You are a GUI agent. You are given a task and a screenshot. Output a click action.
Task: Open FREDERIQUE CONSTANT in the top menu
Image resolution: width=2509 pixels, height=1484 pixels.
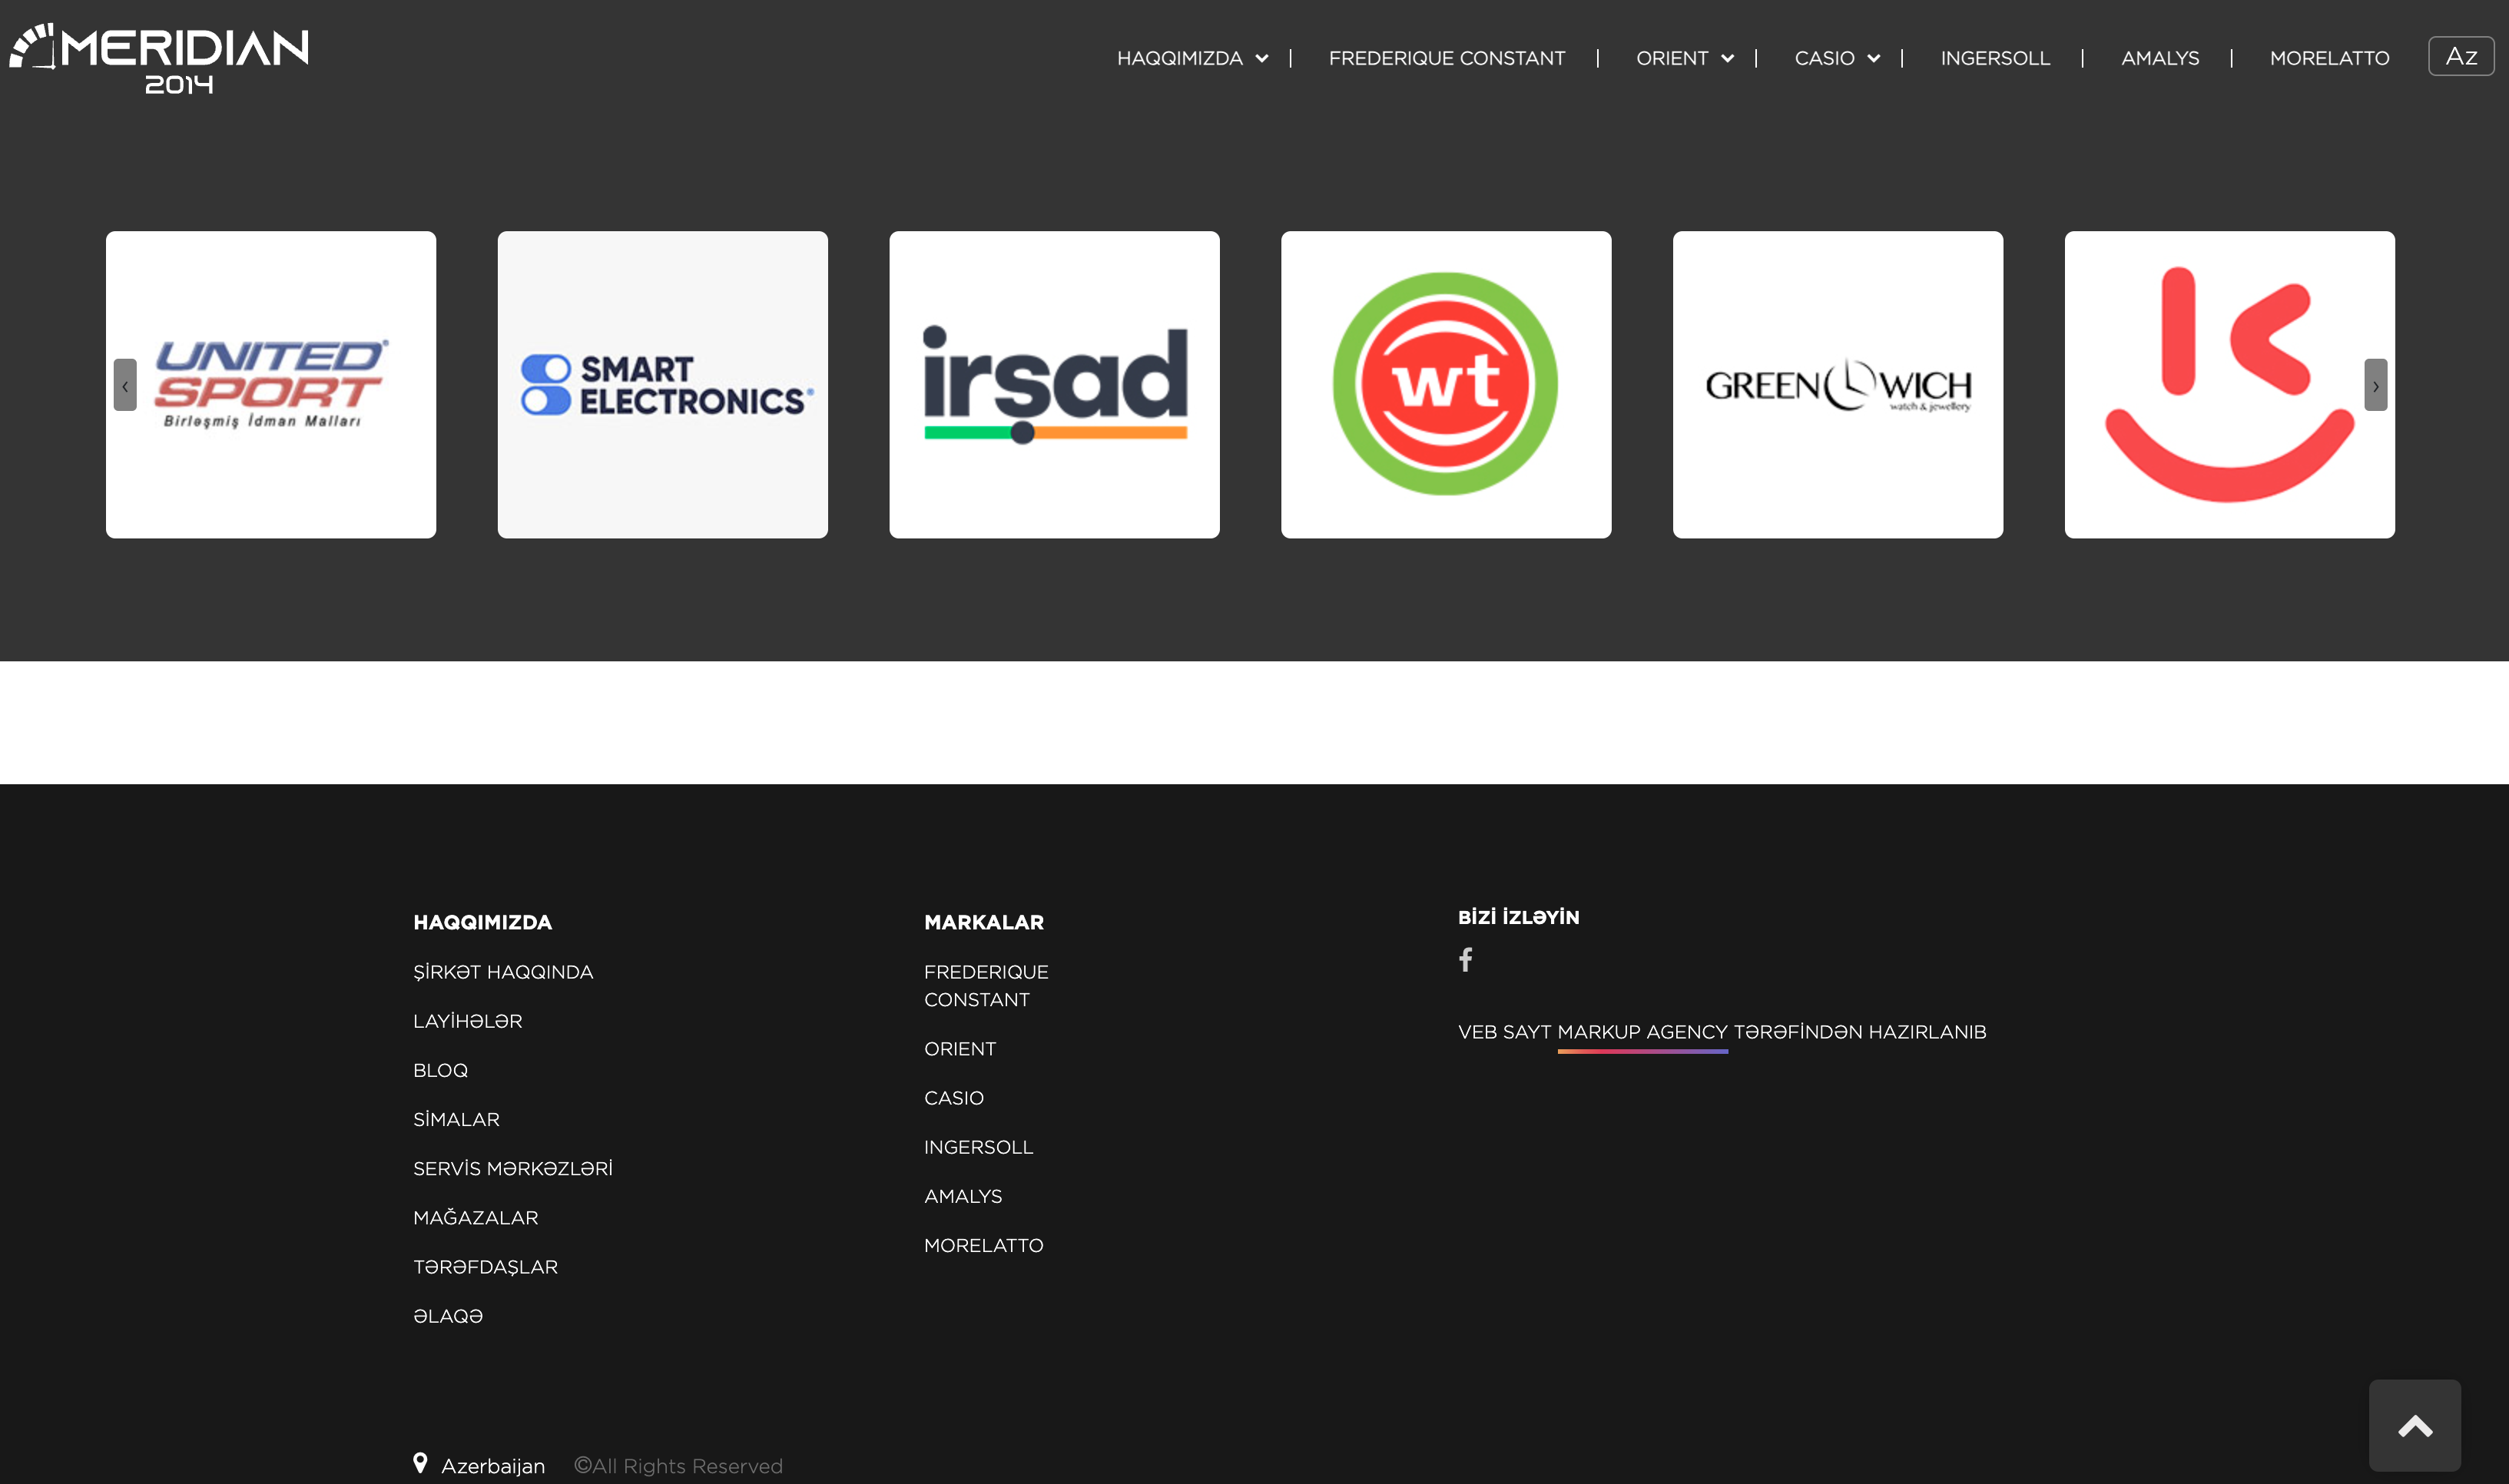1446,58
